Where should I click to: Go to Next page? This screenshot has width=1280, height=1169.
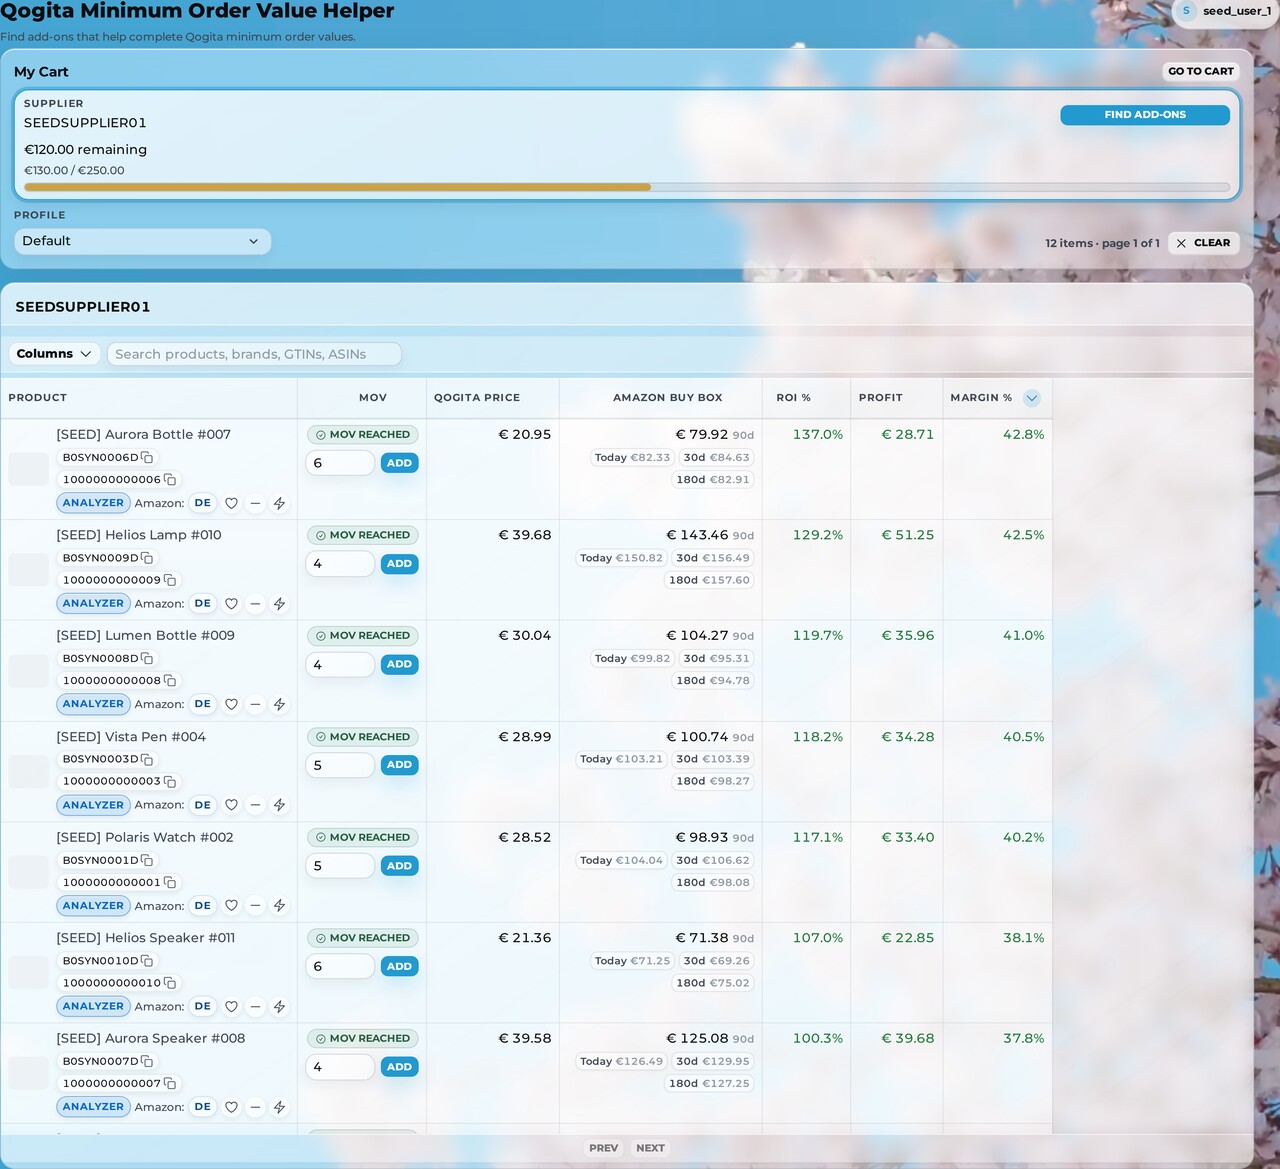tap(650, 1148)
